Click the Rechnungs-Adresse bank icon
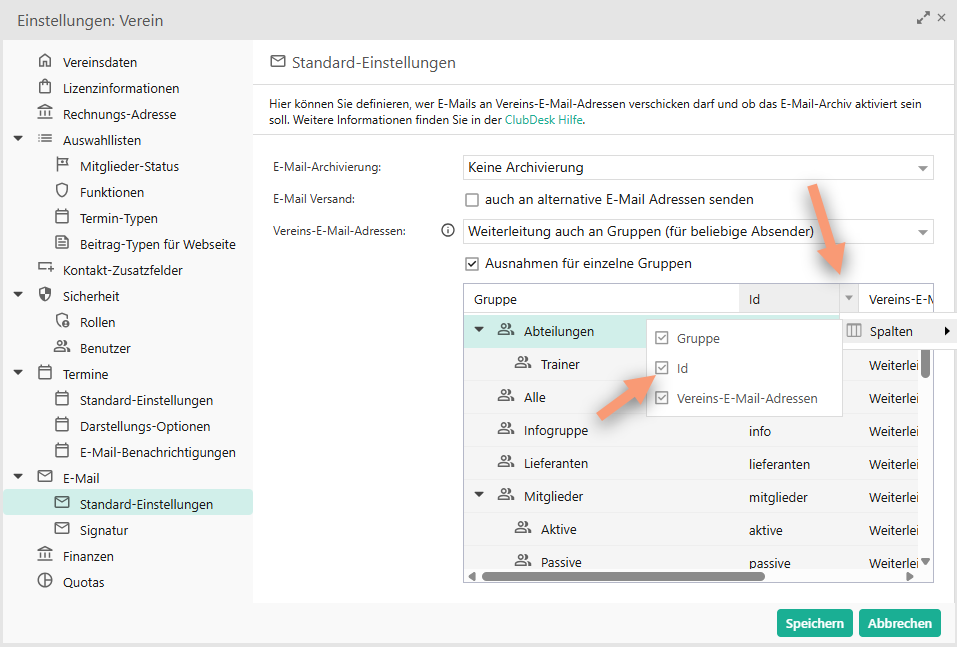Screen dimensions: 957x647 tap(45, 113)
